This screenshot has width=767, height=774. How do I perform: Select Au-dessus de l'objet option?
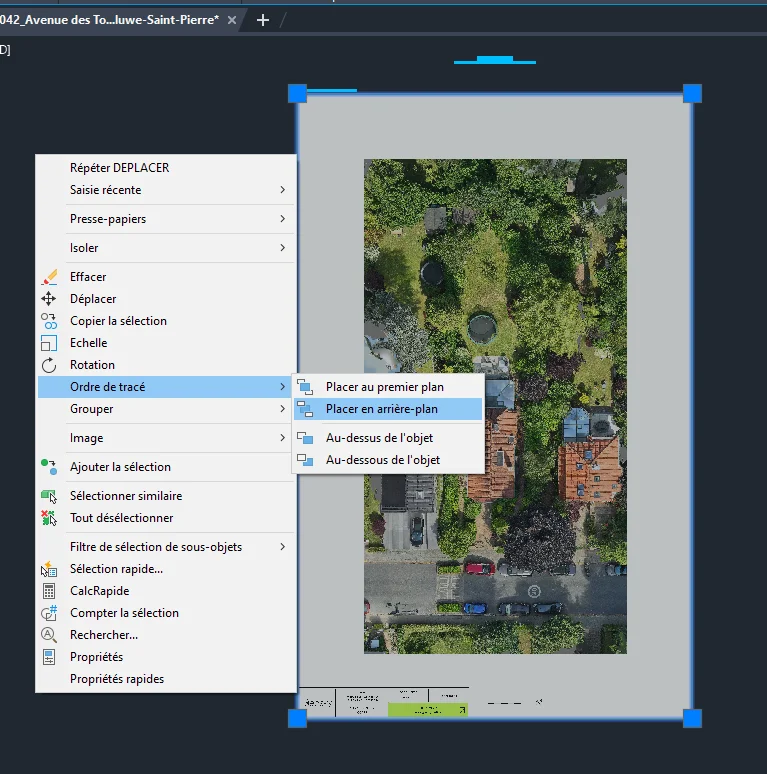coord(379,438)
